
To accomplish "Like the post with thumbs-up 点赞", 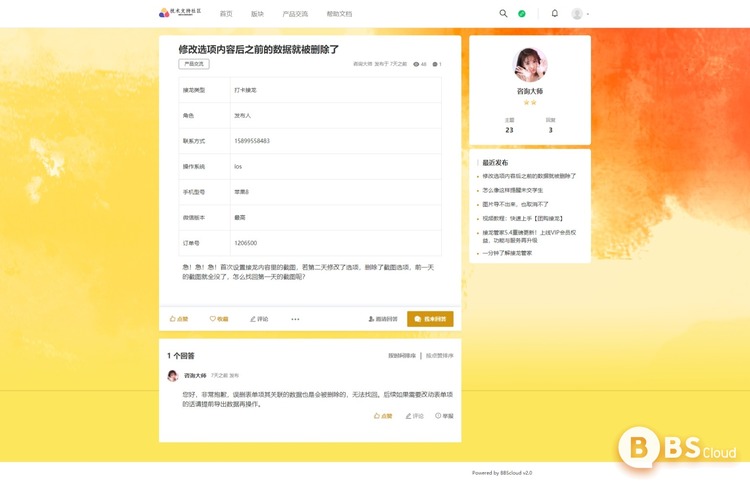I will pos(179,319).
